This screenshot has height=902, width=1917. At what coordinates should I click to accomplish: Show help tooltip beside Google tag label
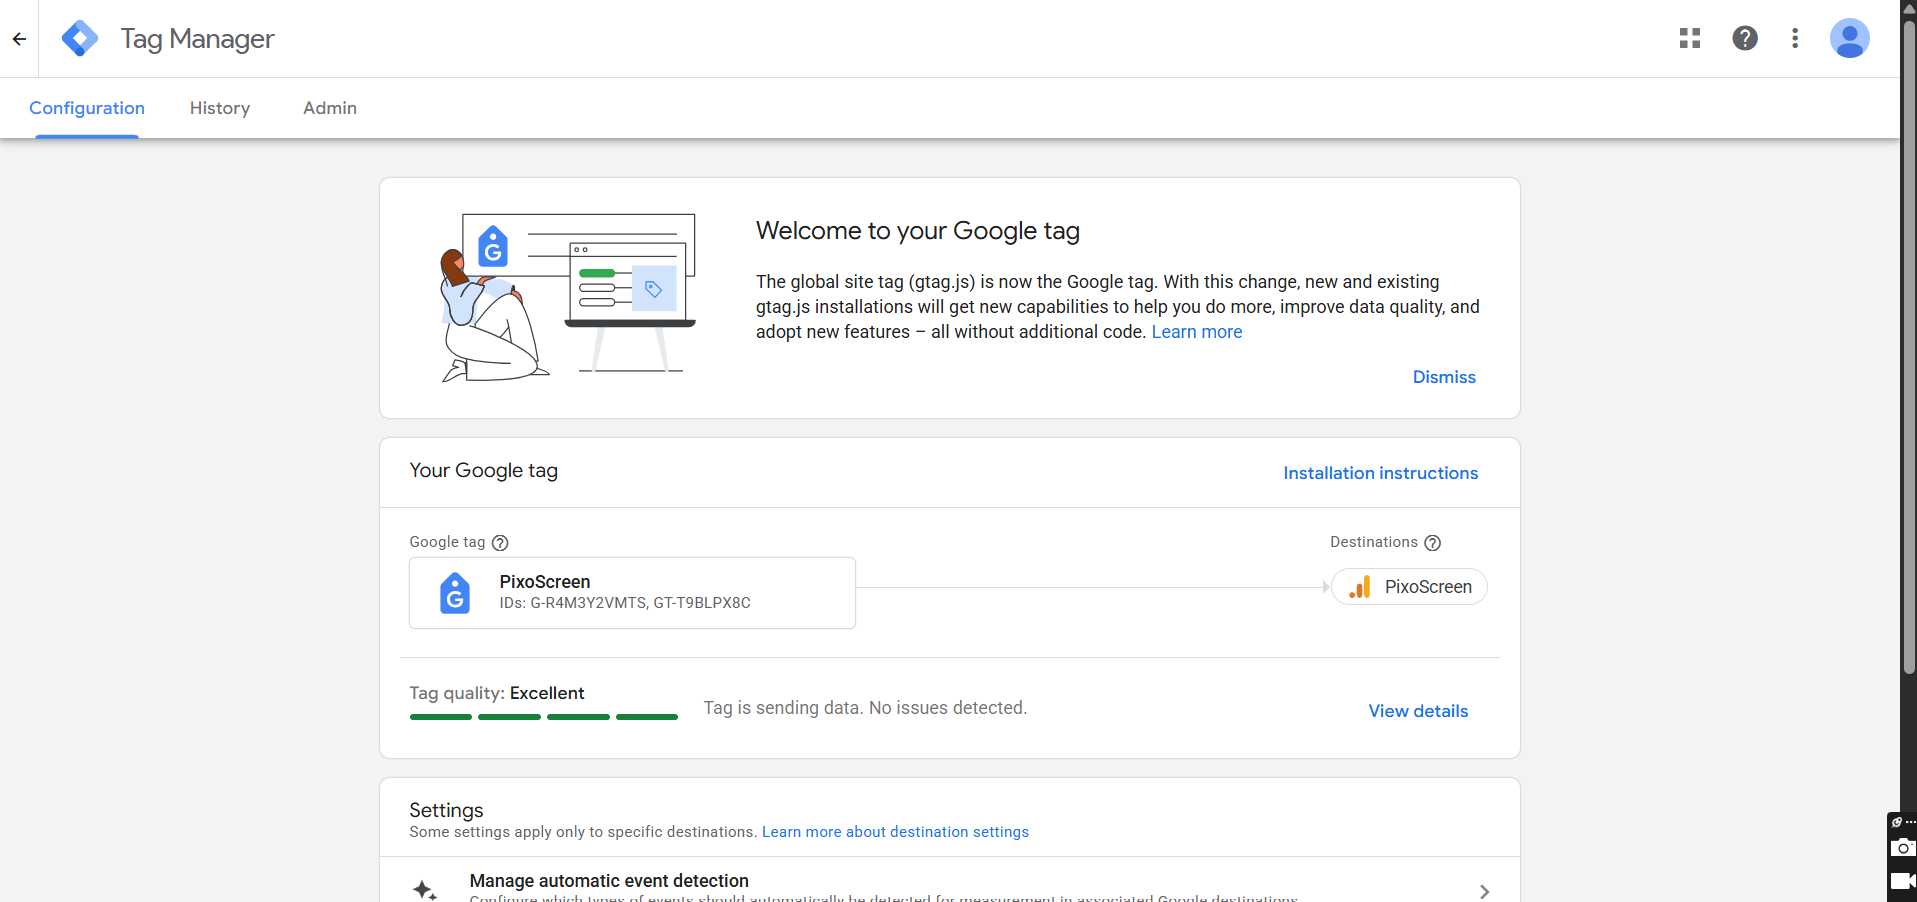(500, 543)
